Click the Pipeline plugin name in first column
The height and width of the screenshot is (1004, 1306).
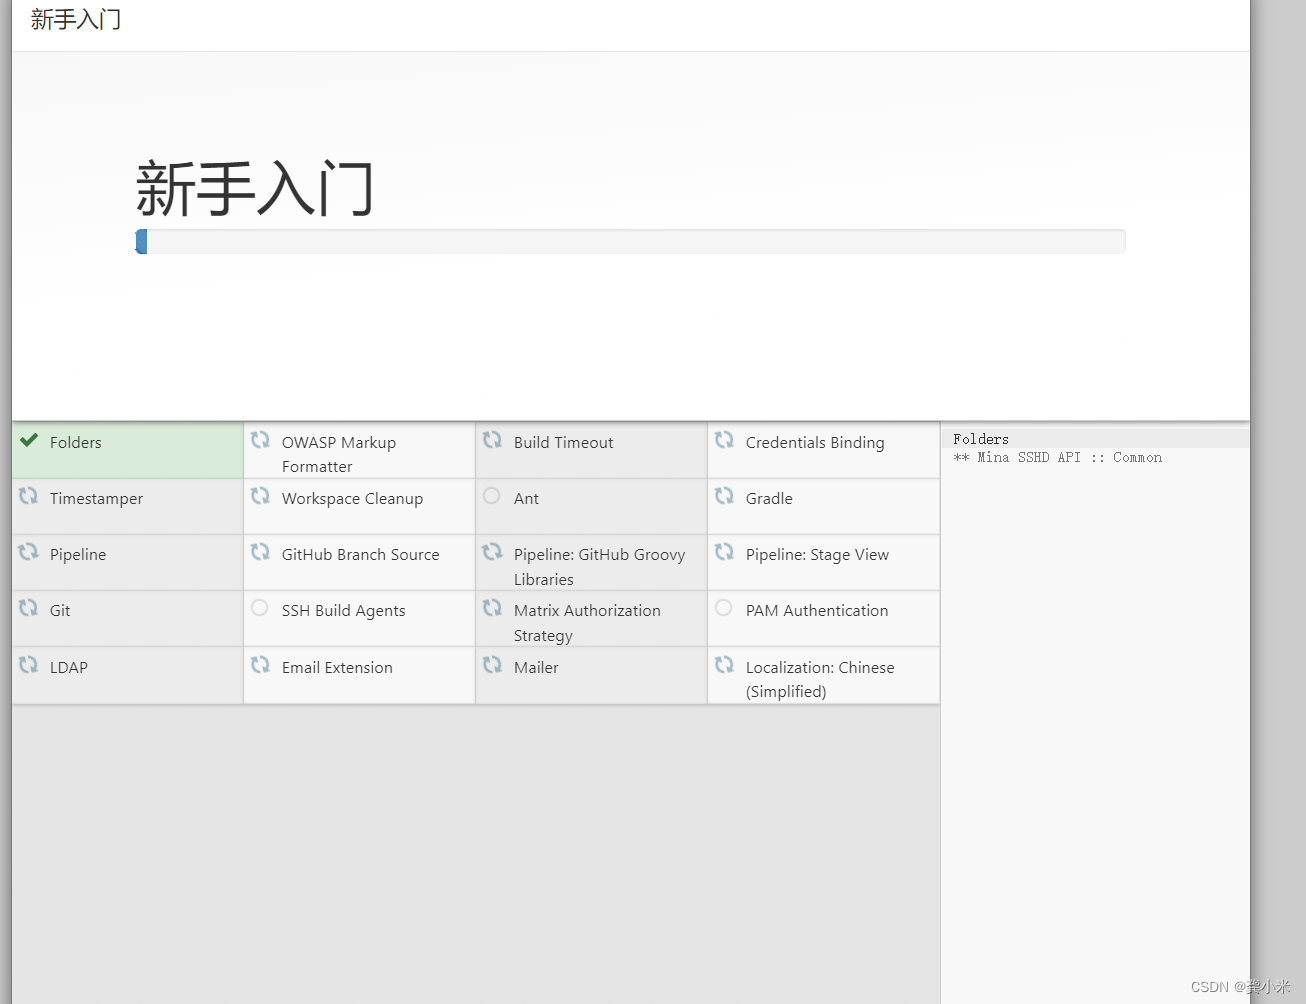click(78, 555)
